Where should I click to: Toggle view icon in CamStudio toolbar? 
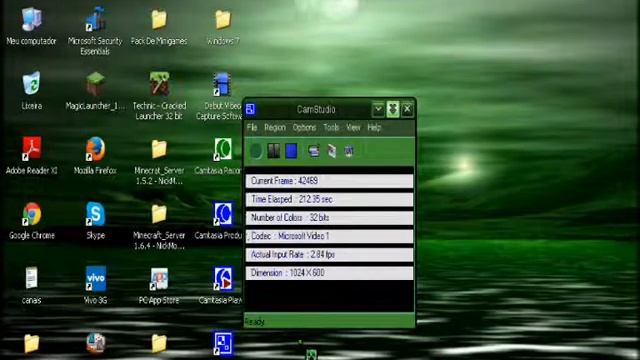click(x=314, y=151)
